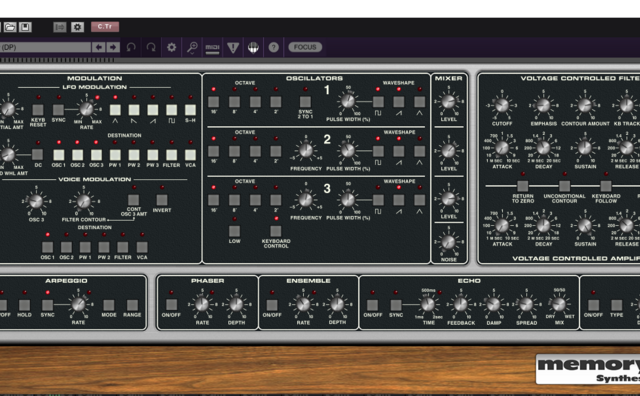Toggle the Phaser ON/OFF switch

click(171, 304)
